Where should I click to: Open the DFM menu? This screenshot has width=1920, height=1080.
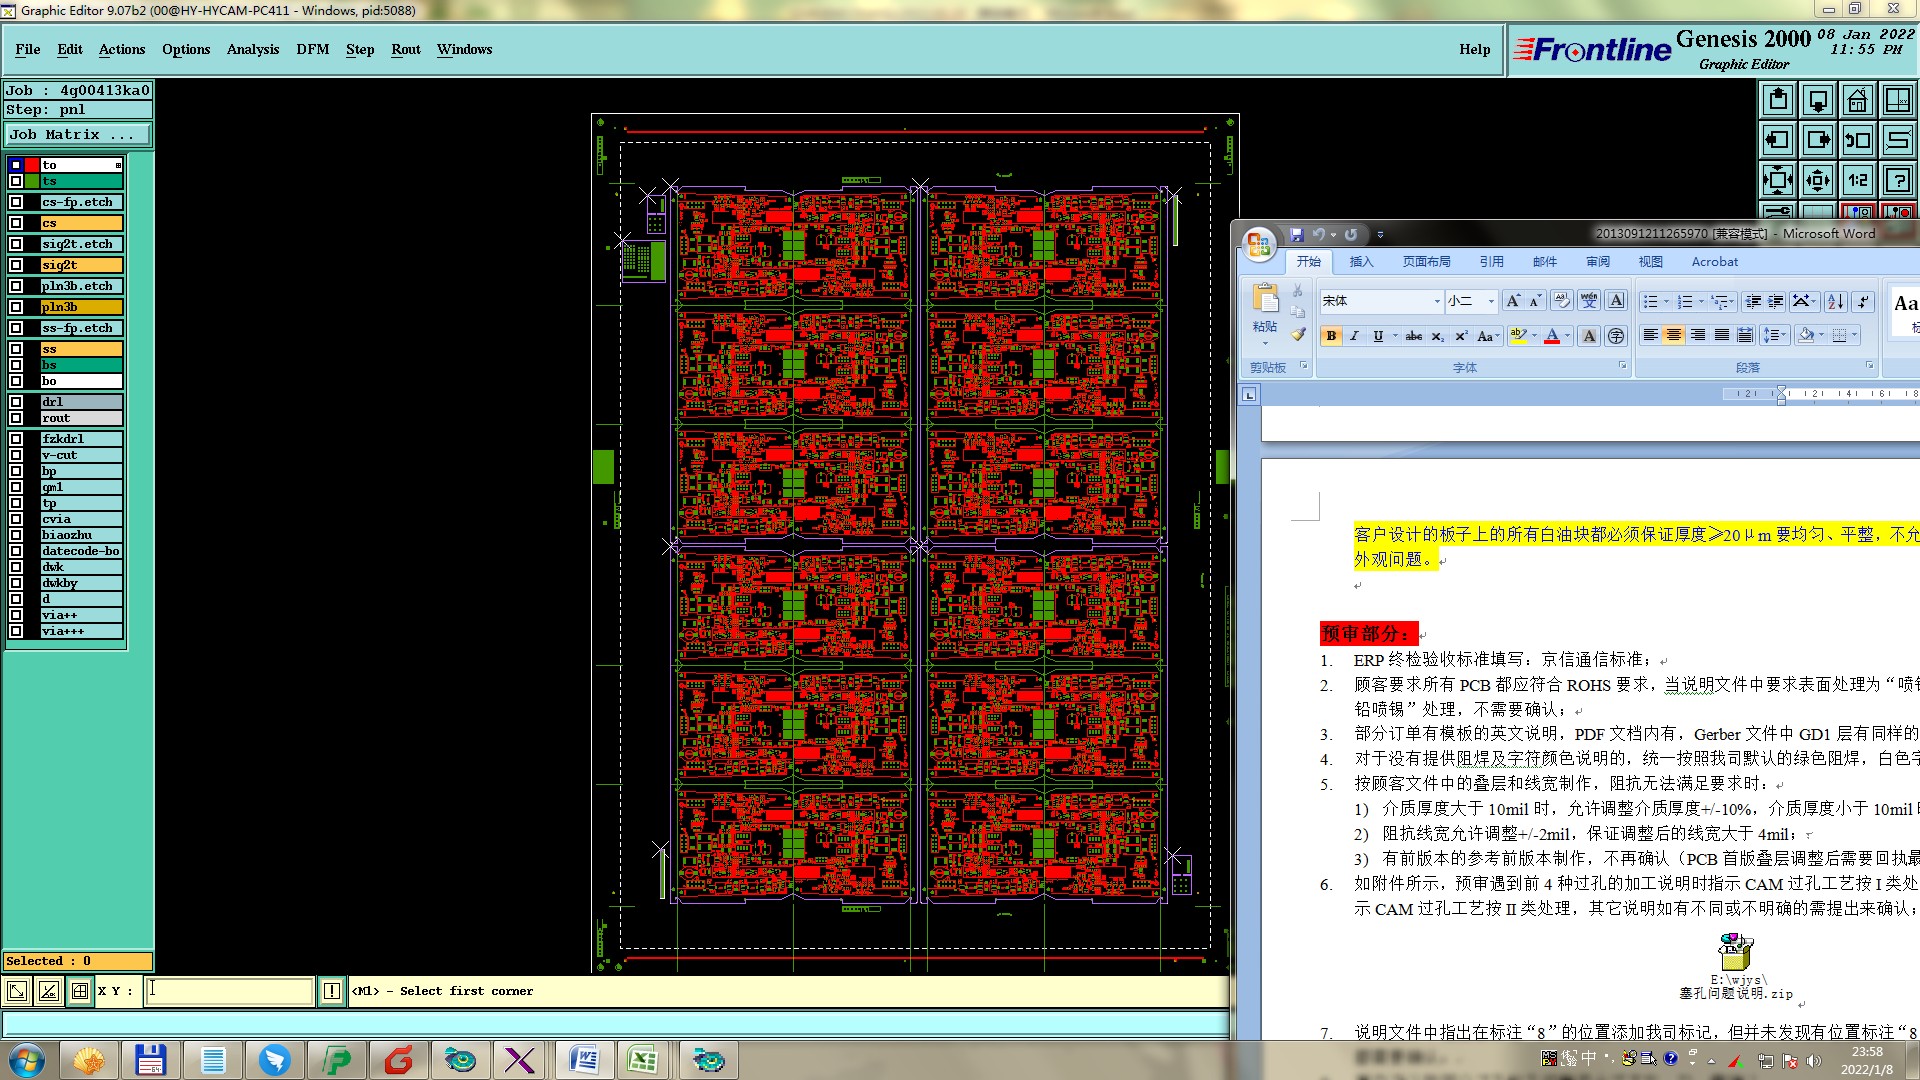coord(312,49)
